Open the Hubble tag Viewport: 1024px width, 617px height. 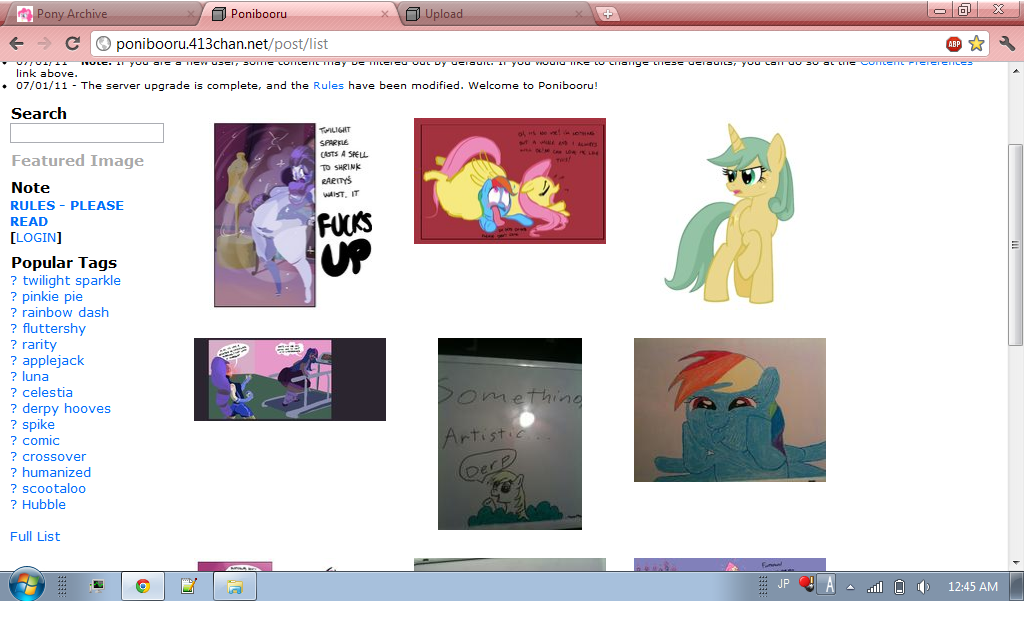(x=44, y=505)
